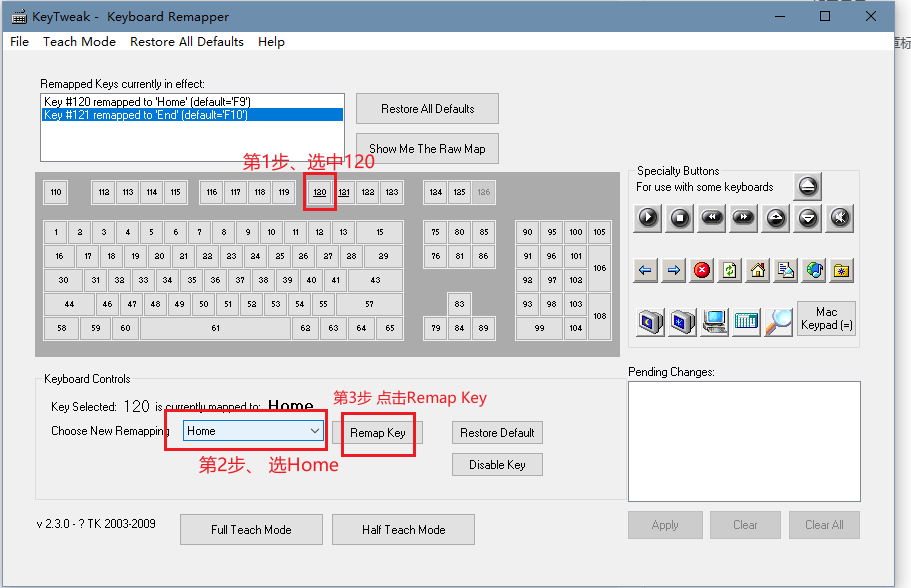Click the Disable Key button
The width and height of the screenshot is (911, 588).
497,465
